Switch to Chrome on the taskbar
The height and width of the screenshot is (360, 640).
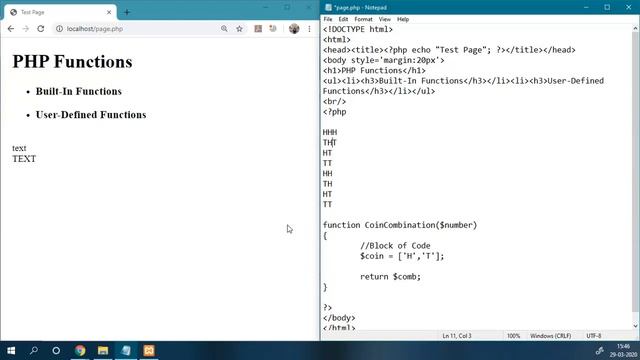pyautogui.click(x=80, y=351)
